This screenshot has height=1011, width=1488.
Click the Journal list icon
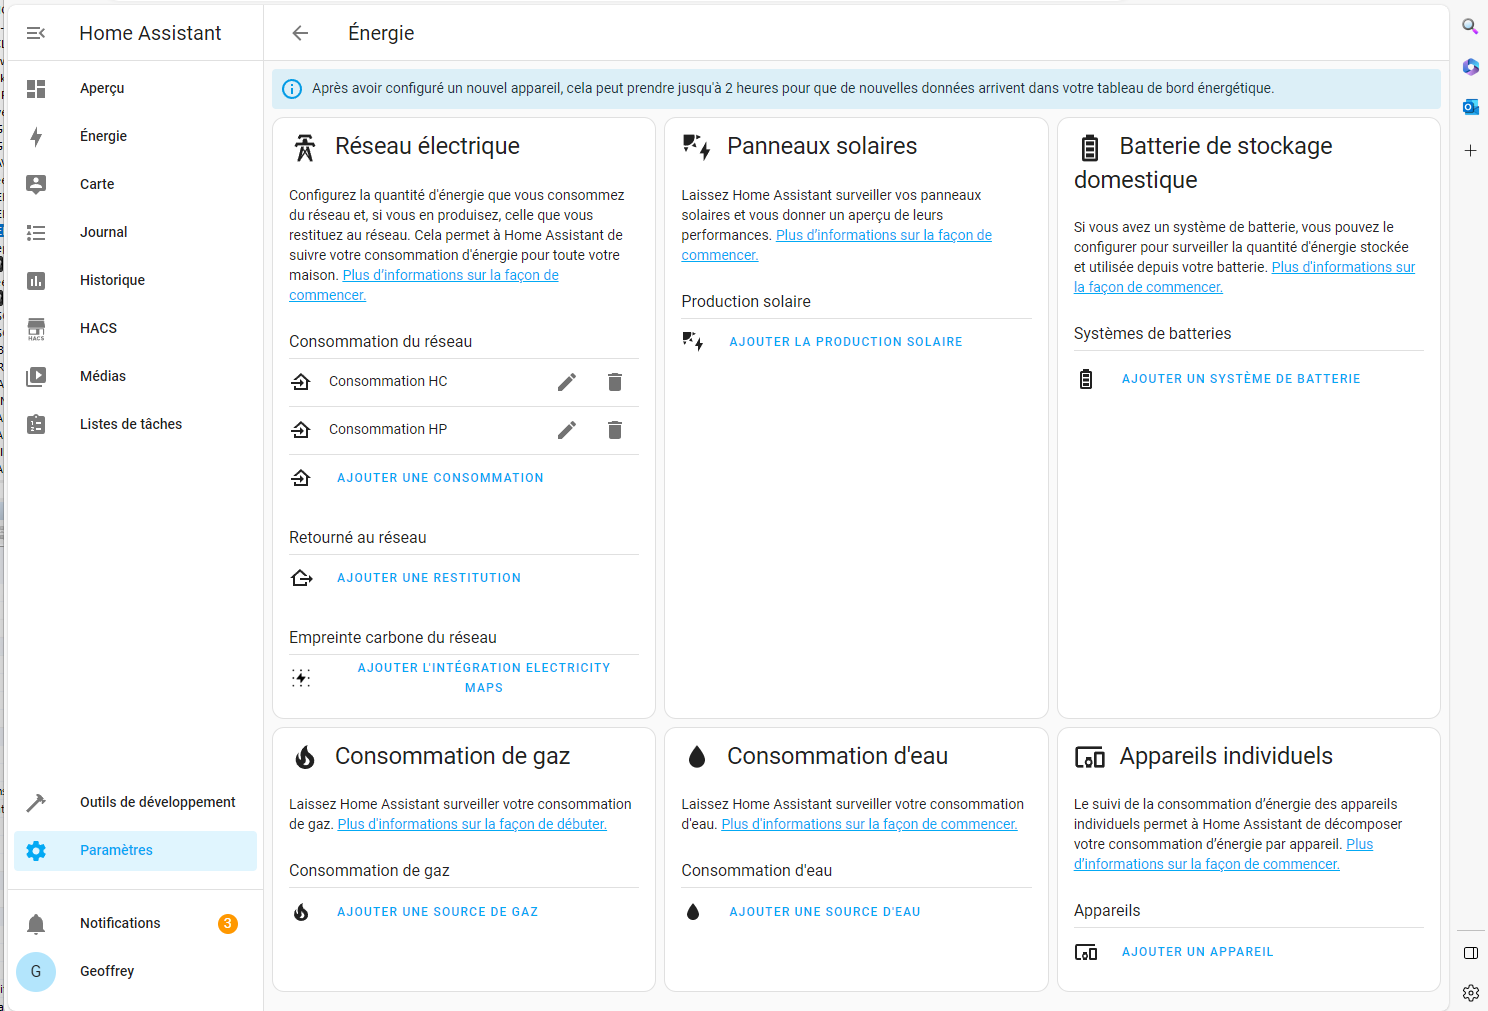[x=36, y=233]
